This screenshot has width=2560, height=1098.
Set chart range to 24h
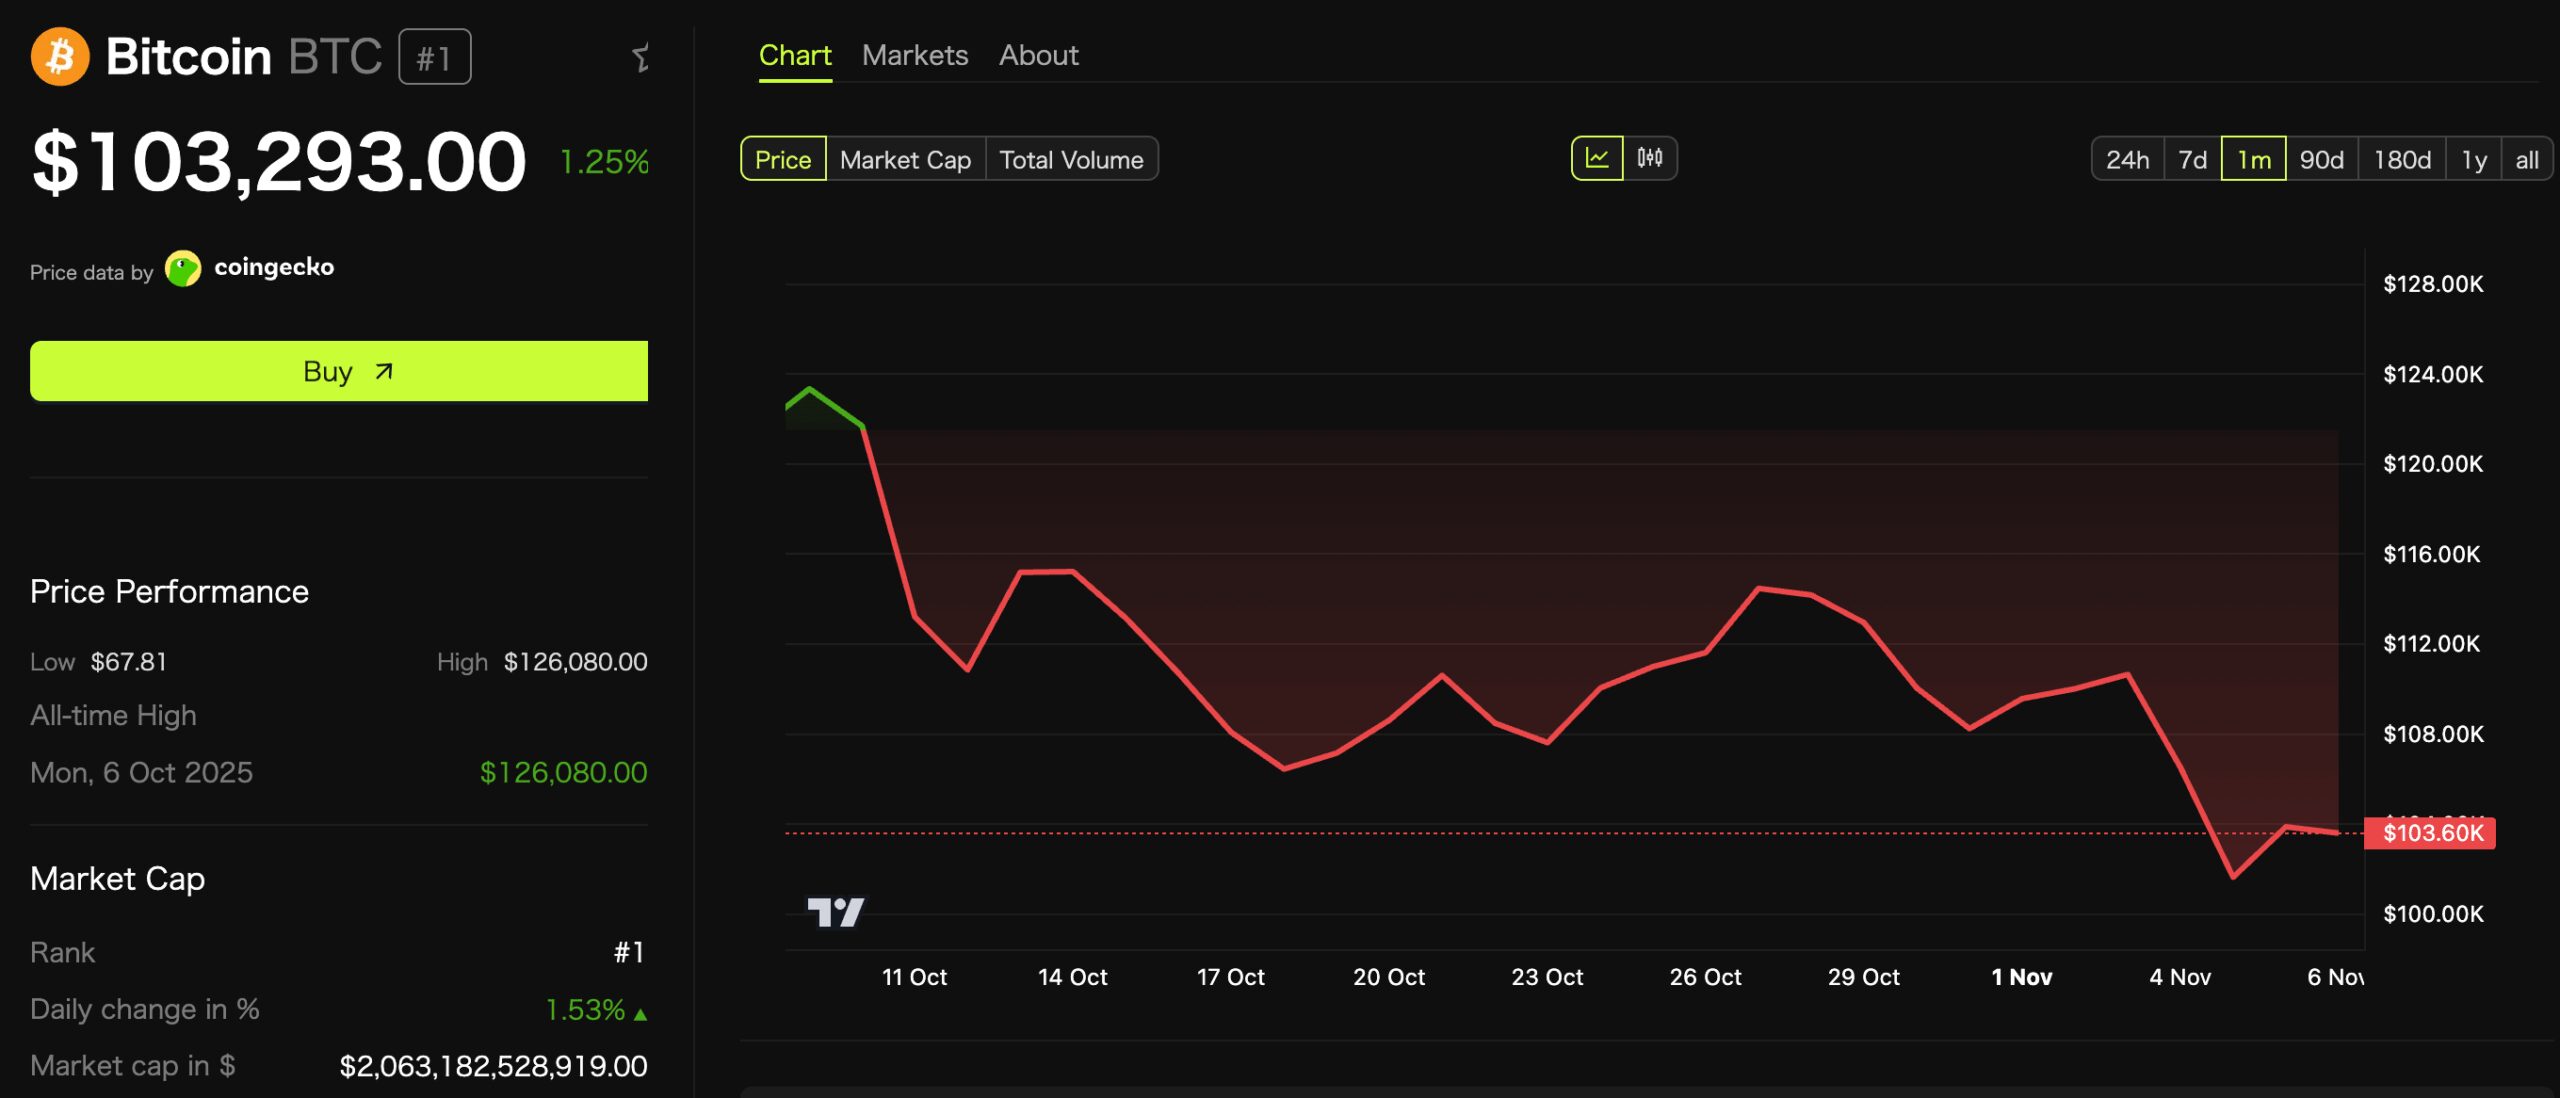[2127, 159]
